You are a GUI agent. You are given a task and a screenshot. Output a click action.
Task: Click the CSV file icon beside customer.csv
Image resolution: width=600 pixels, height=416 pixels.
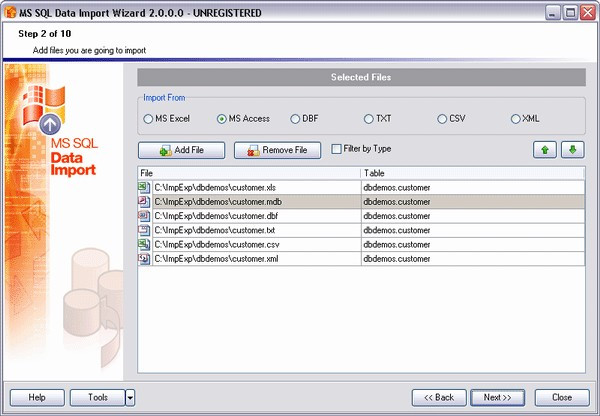tap(144, 244)
